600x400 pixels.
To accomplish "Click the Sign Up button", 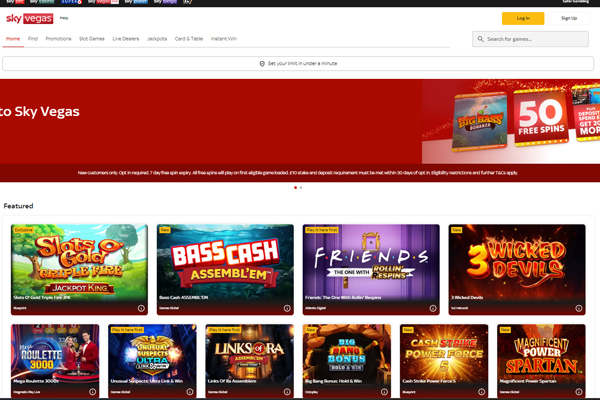I will pos(569,18).
